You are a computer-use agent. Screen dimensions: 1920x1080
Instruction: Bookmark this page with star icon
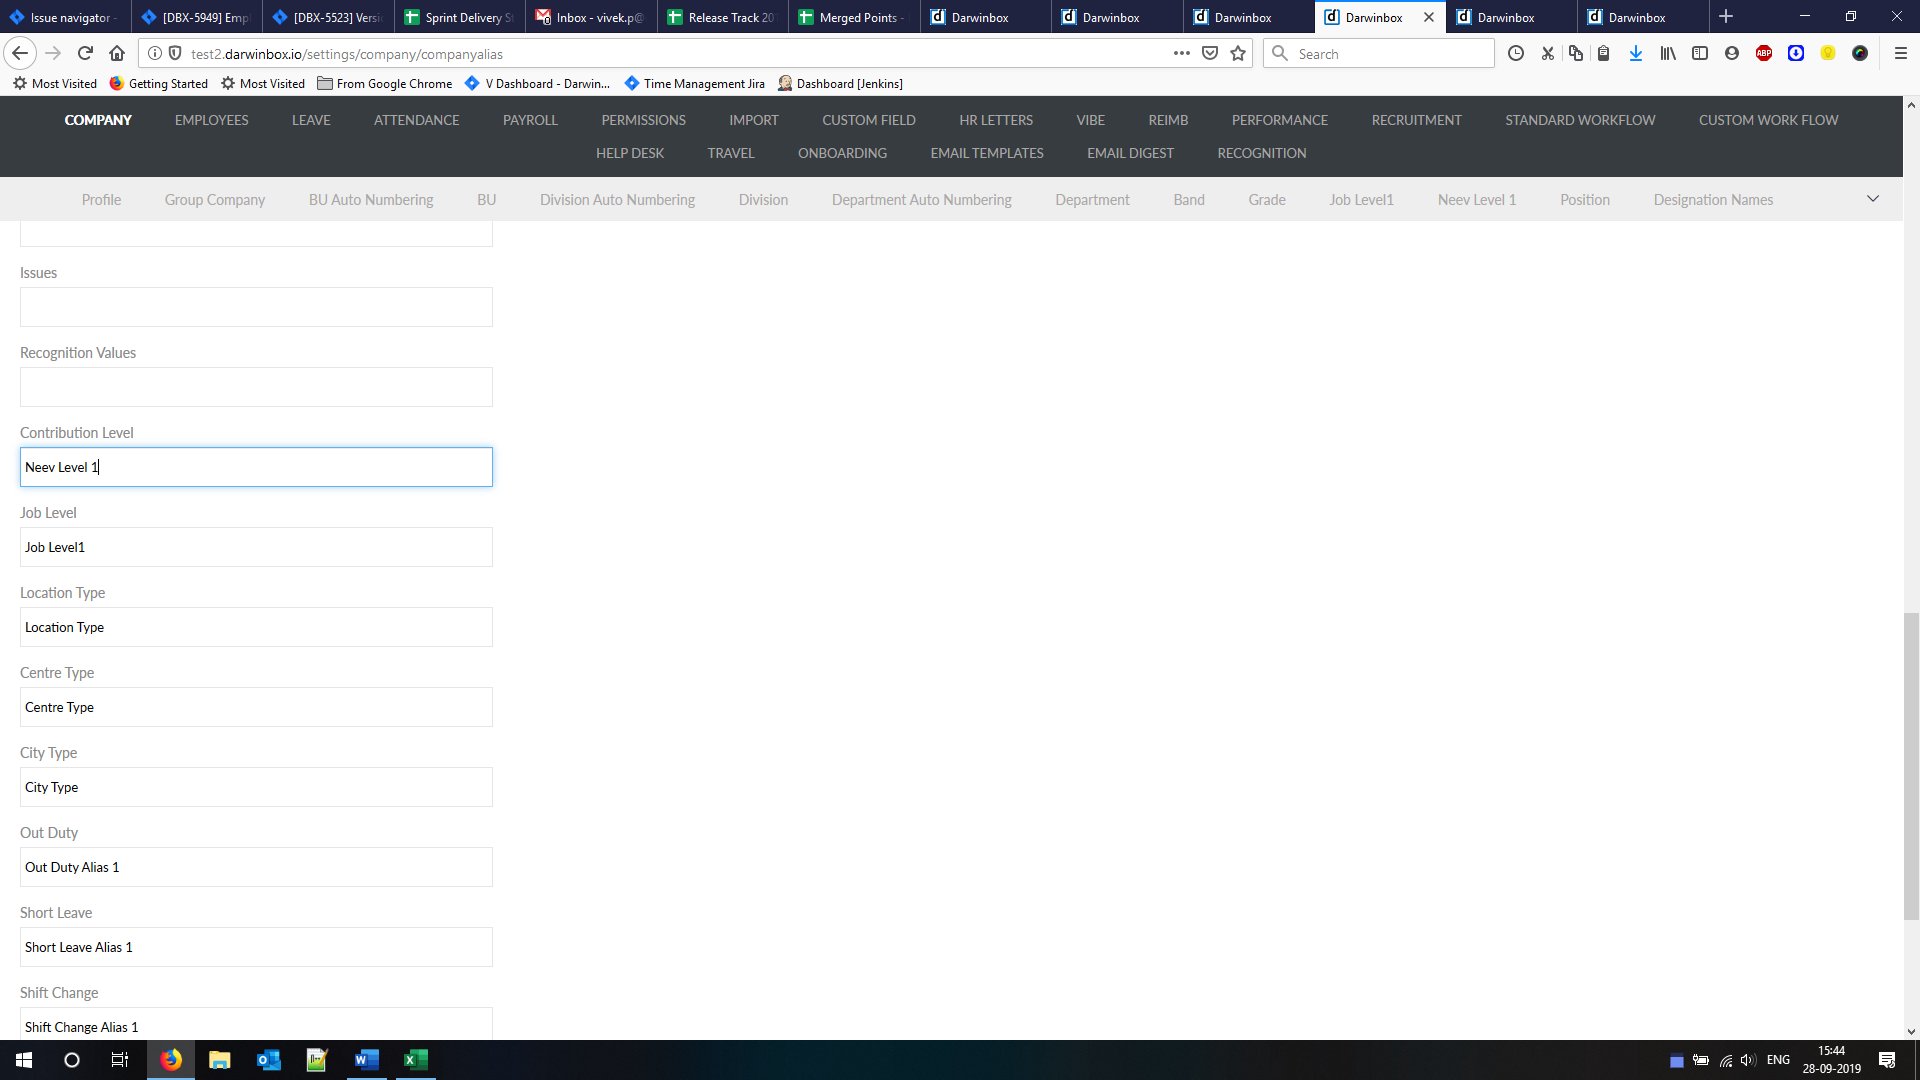pos(1238,54)
